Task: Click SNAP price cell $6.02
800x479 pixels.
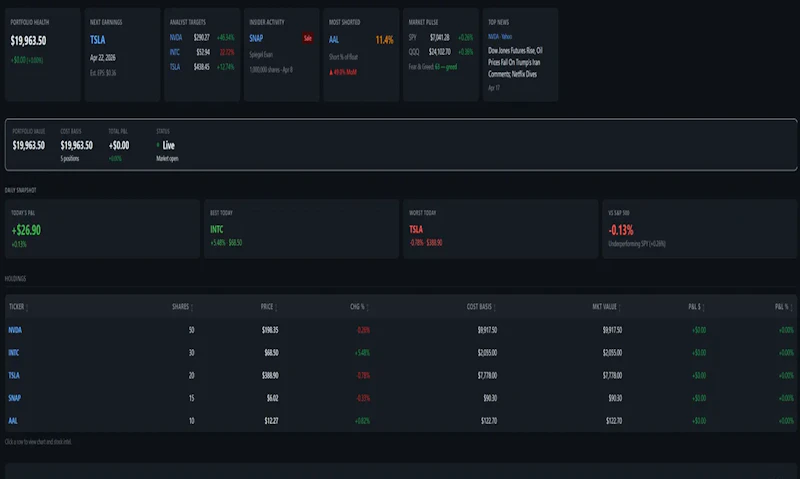Action: tap(272, 398)
